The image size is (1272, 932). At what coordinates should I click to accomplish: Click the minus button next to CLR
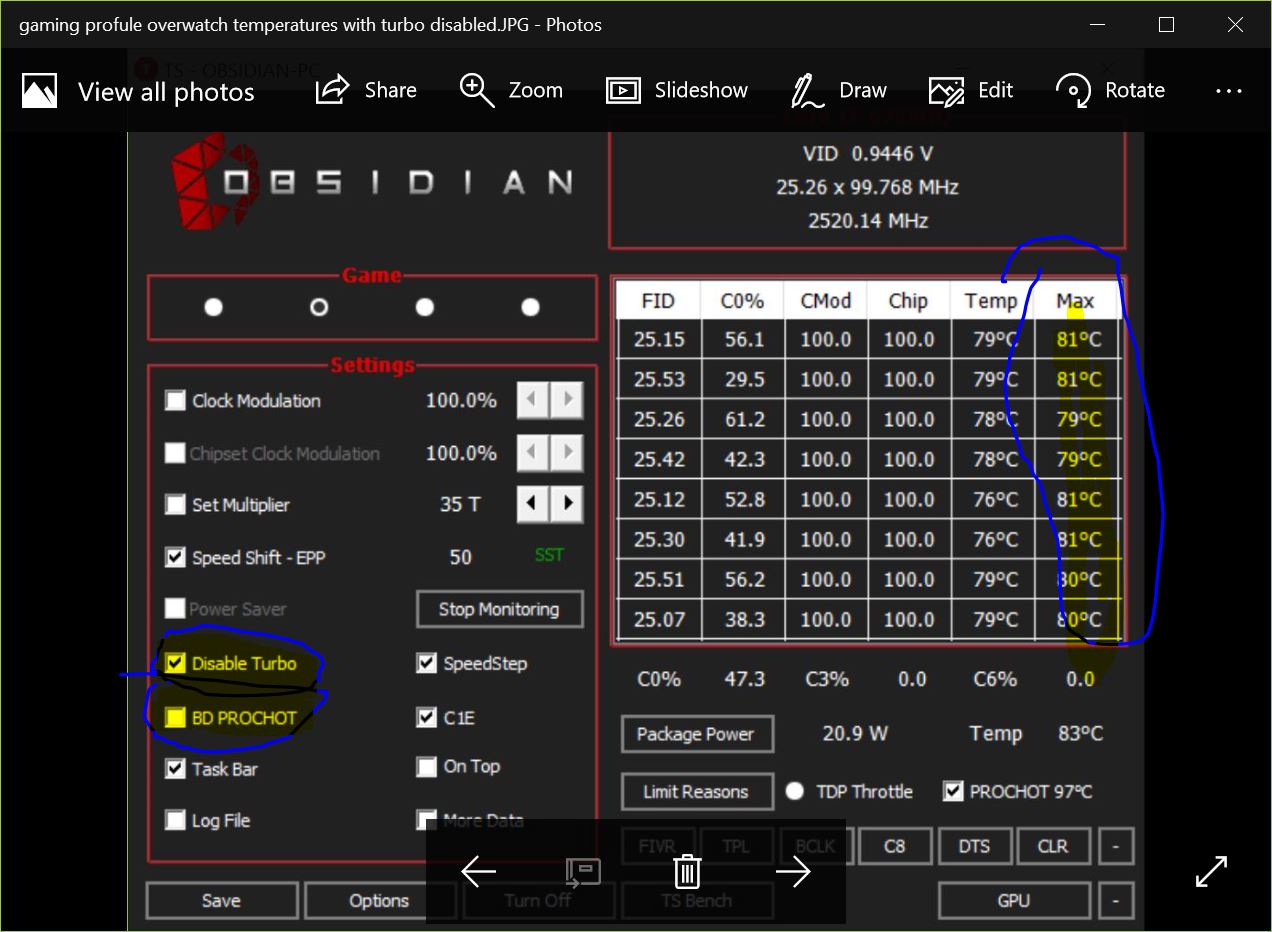(x=1116, y=846)
